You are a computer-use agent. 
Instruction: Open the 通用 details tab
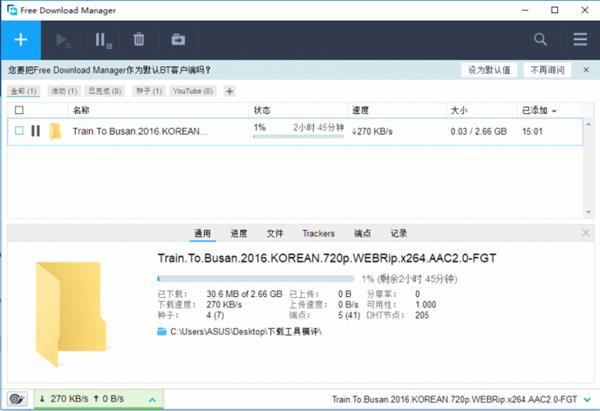tap(202, 233)
